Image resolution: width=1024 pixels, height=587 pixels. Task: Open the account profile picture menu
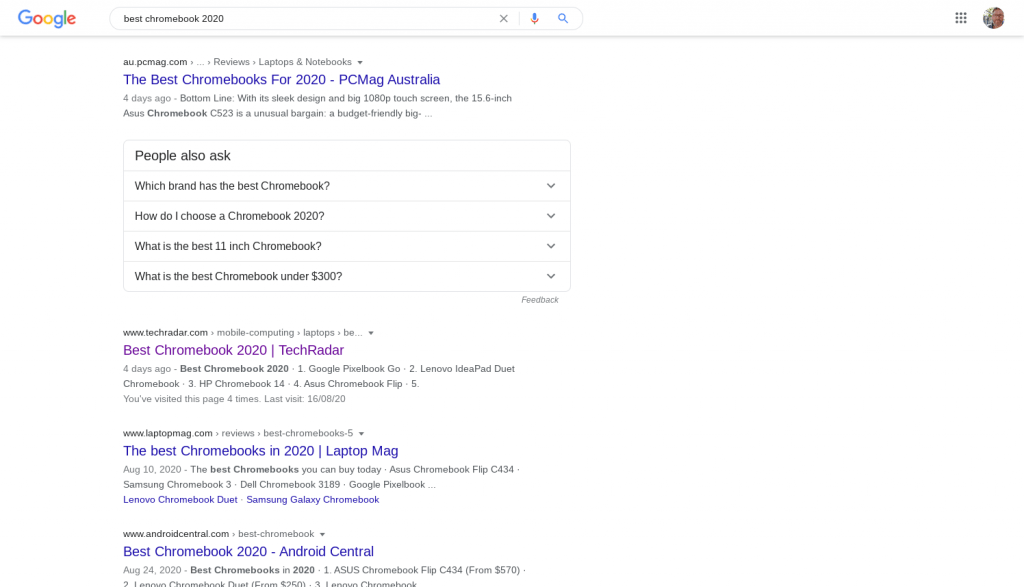coord(993,18)
